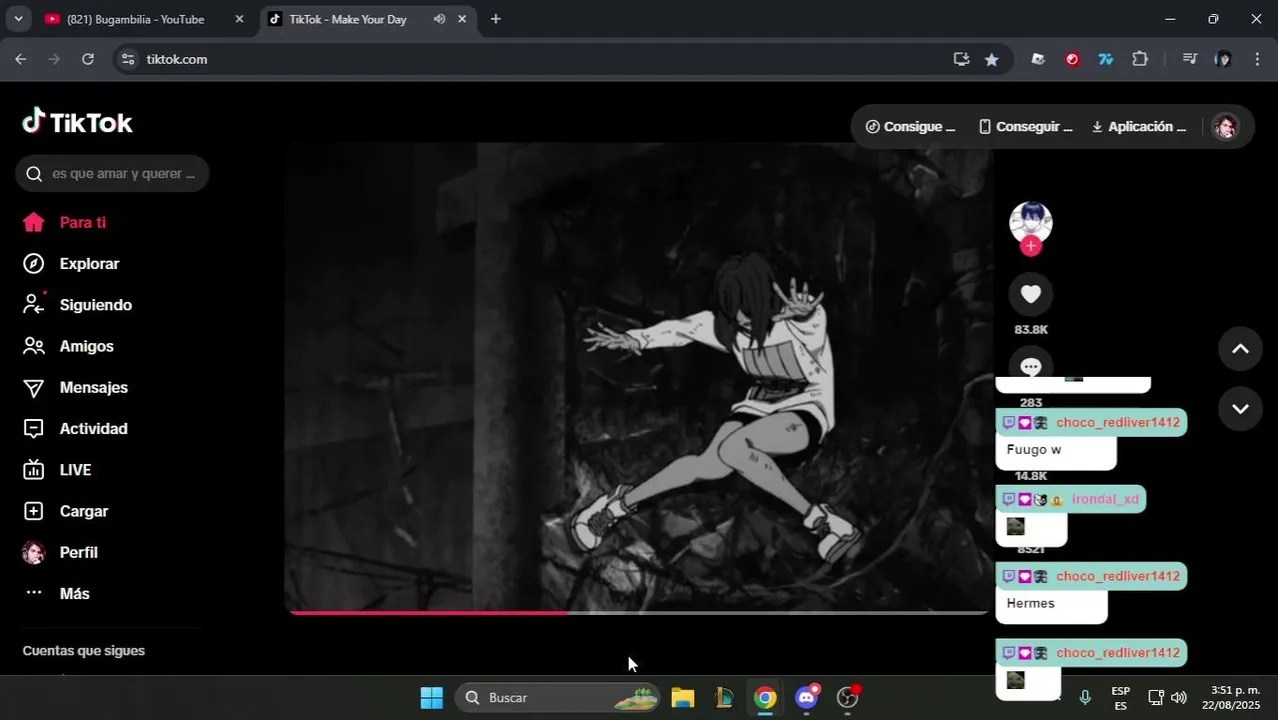1278x720 pixels.
Task: Open the Roblox-style cube extension icon
Action: click(1038, 59)
